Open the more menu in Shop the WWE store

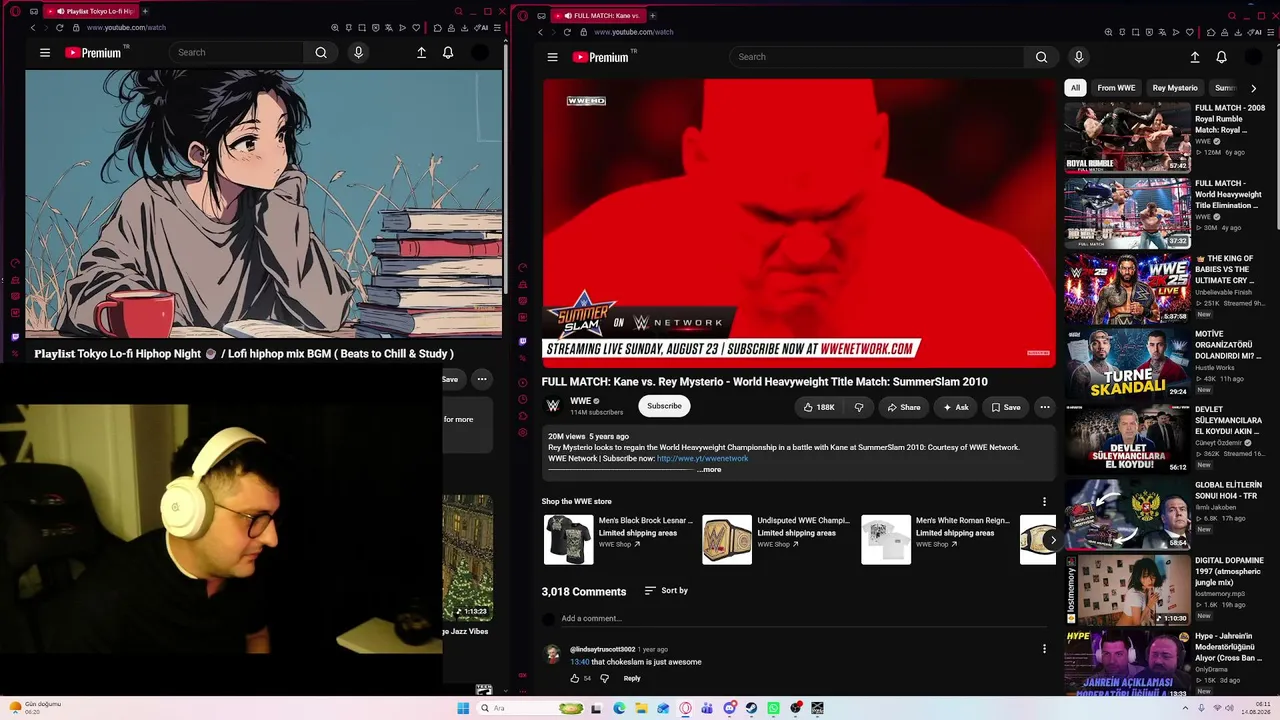(x=1044, y=501)
